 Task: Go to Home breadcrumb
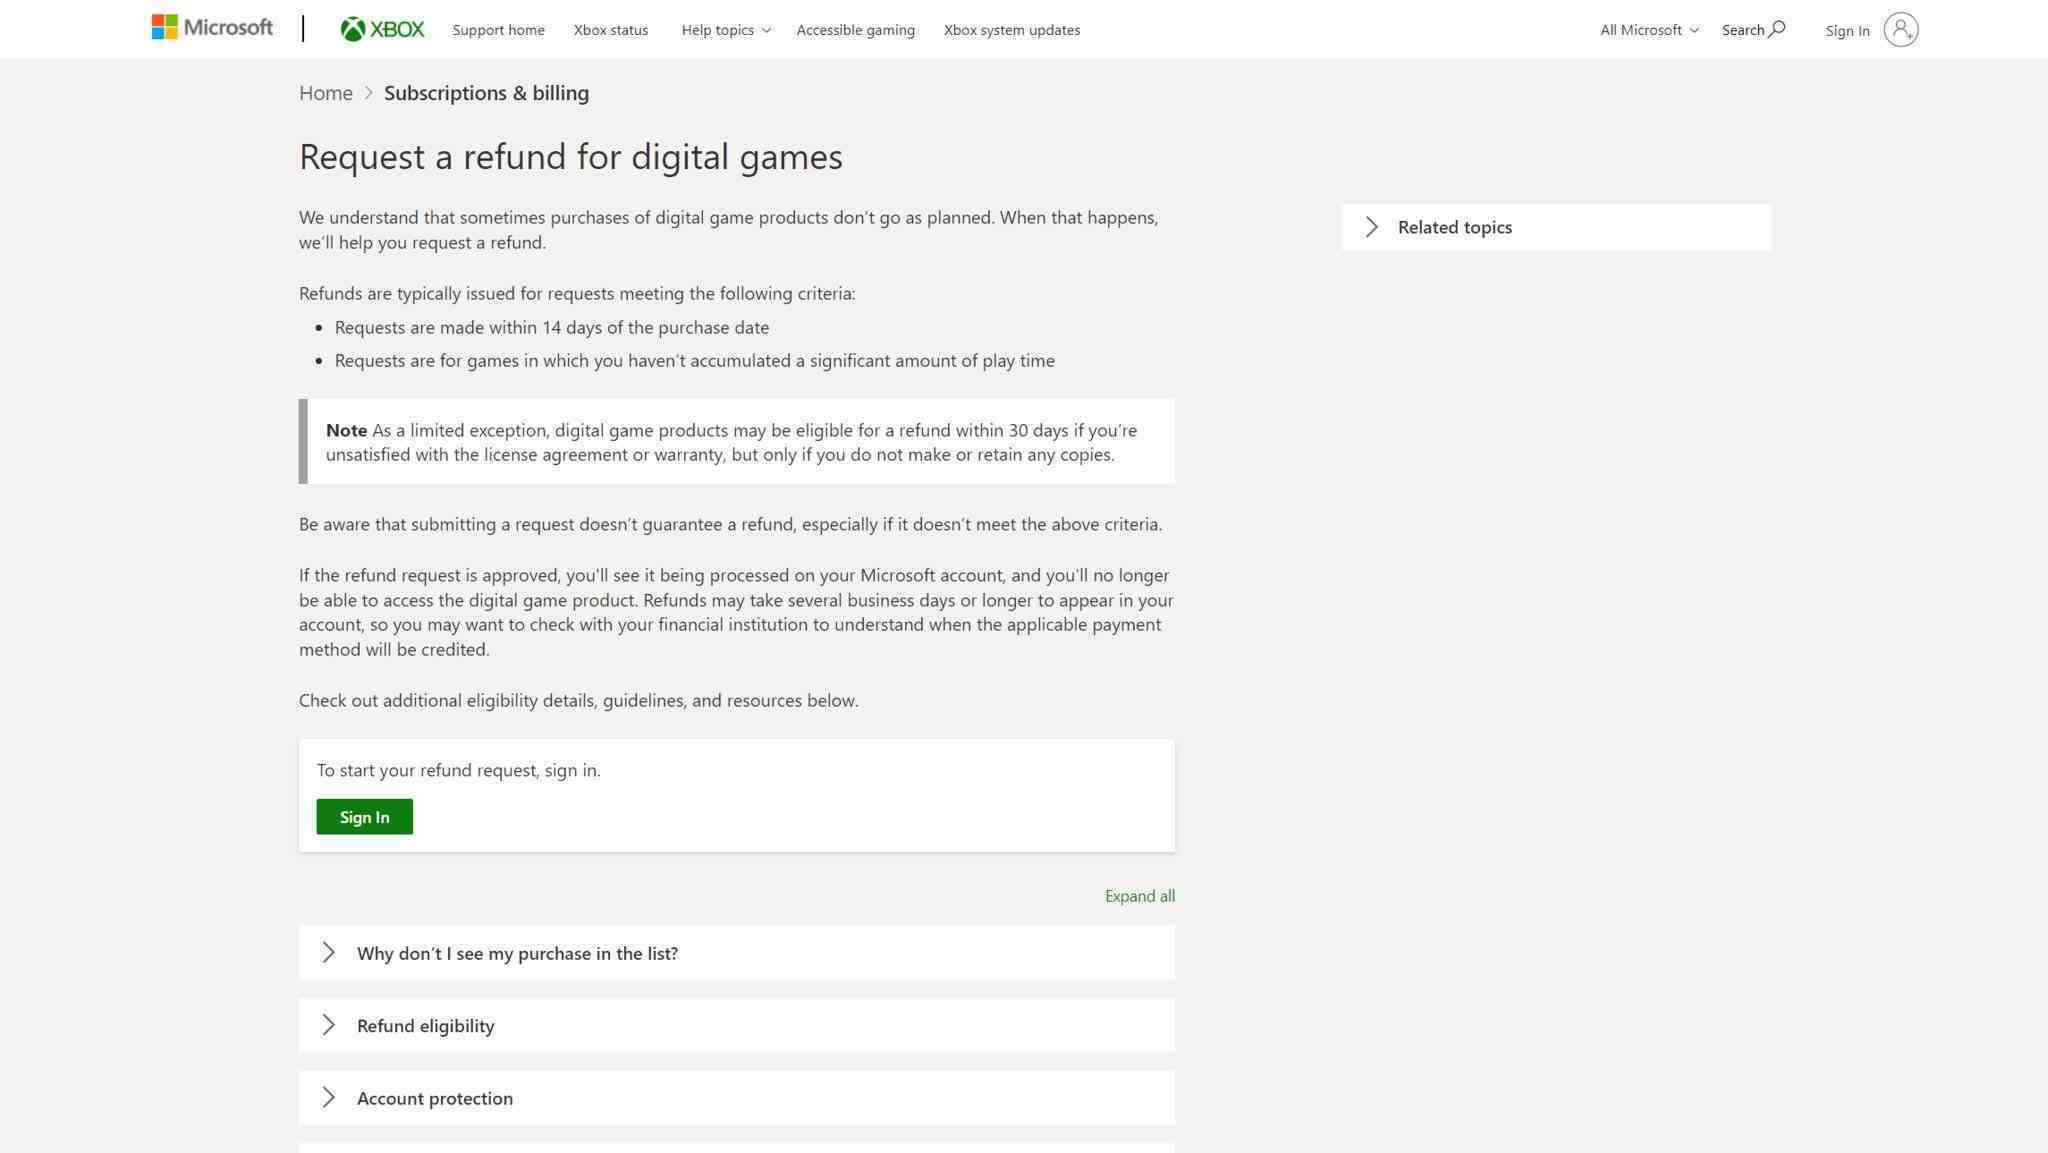(x=325, y=93)
